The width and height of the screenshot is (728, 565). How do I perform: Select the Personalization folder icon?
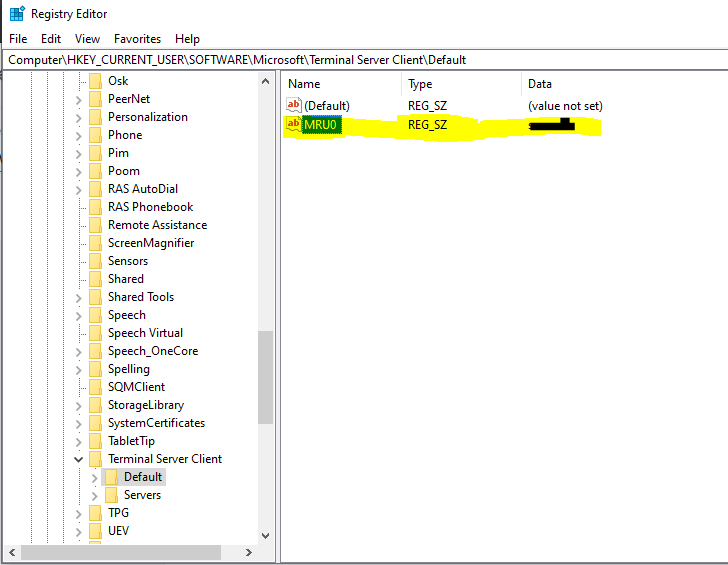point(95,117)
